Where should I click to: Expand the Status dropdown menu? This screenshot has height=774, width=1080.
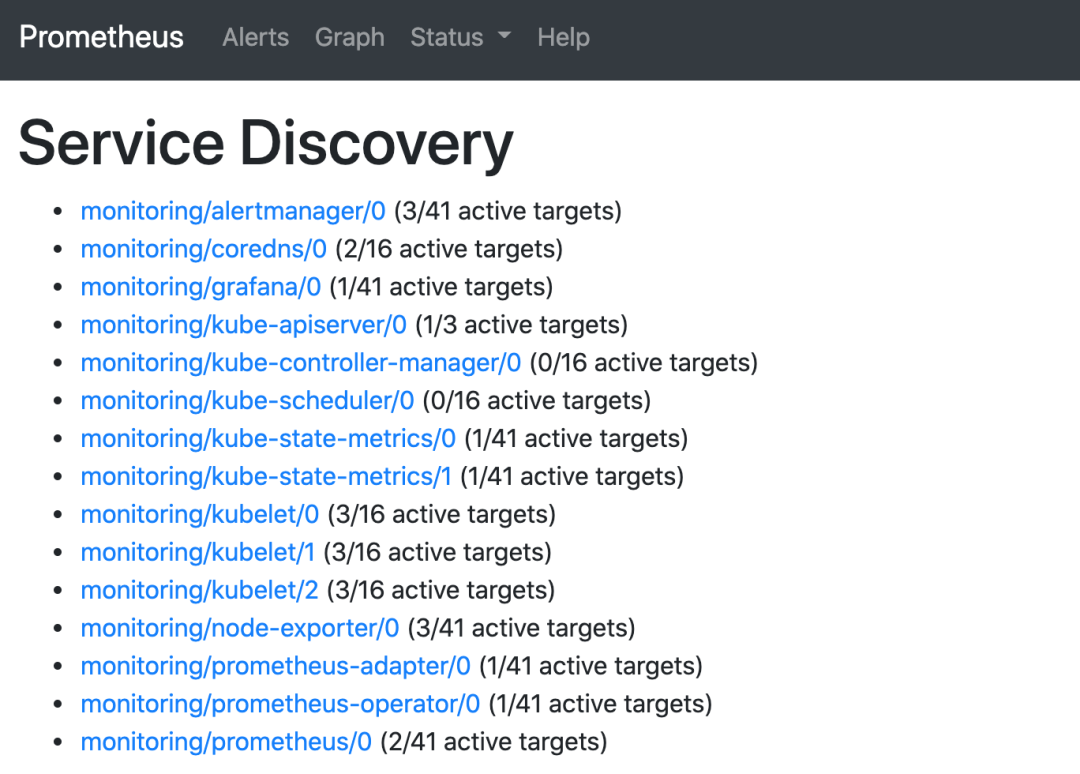pos(461,37)
